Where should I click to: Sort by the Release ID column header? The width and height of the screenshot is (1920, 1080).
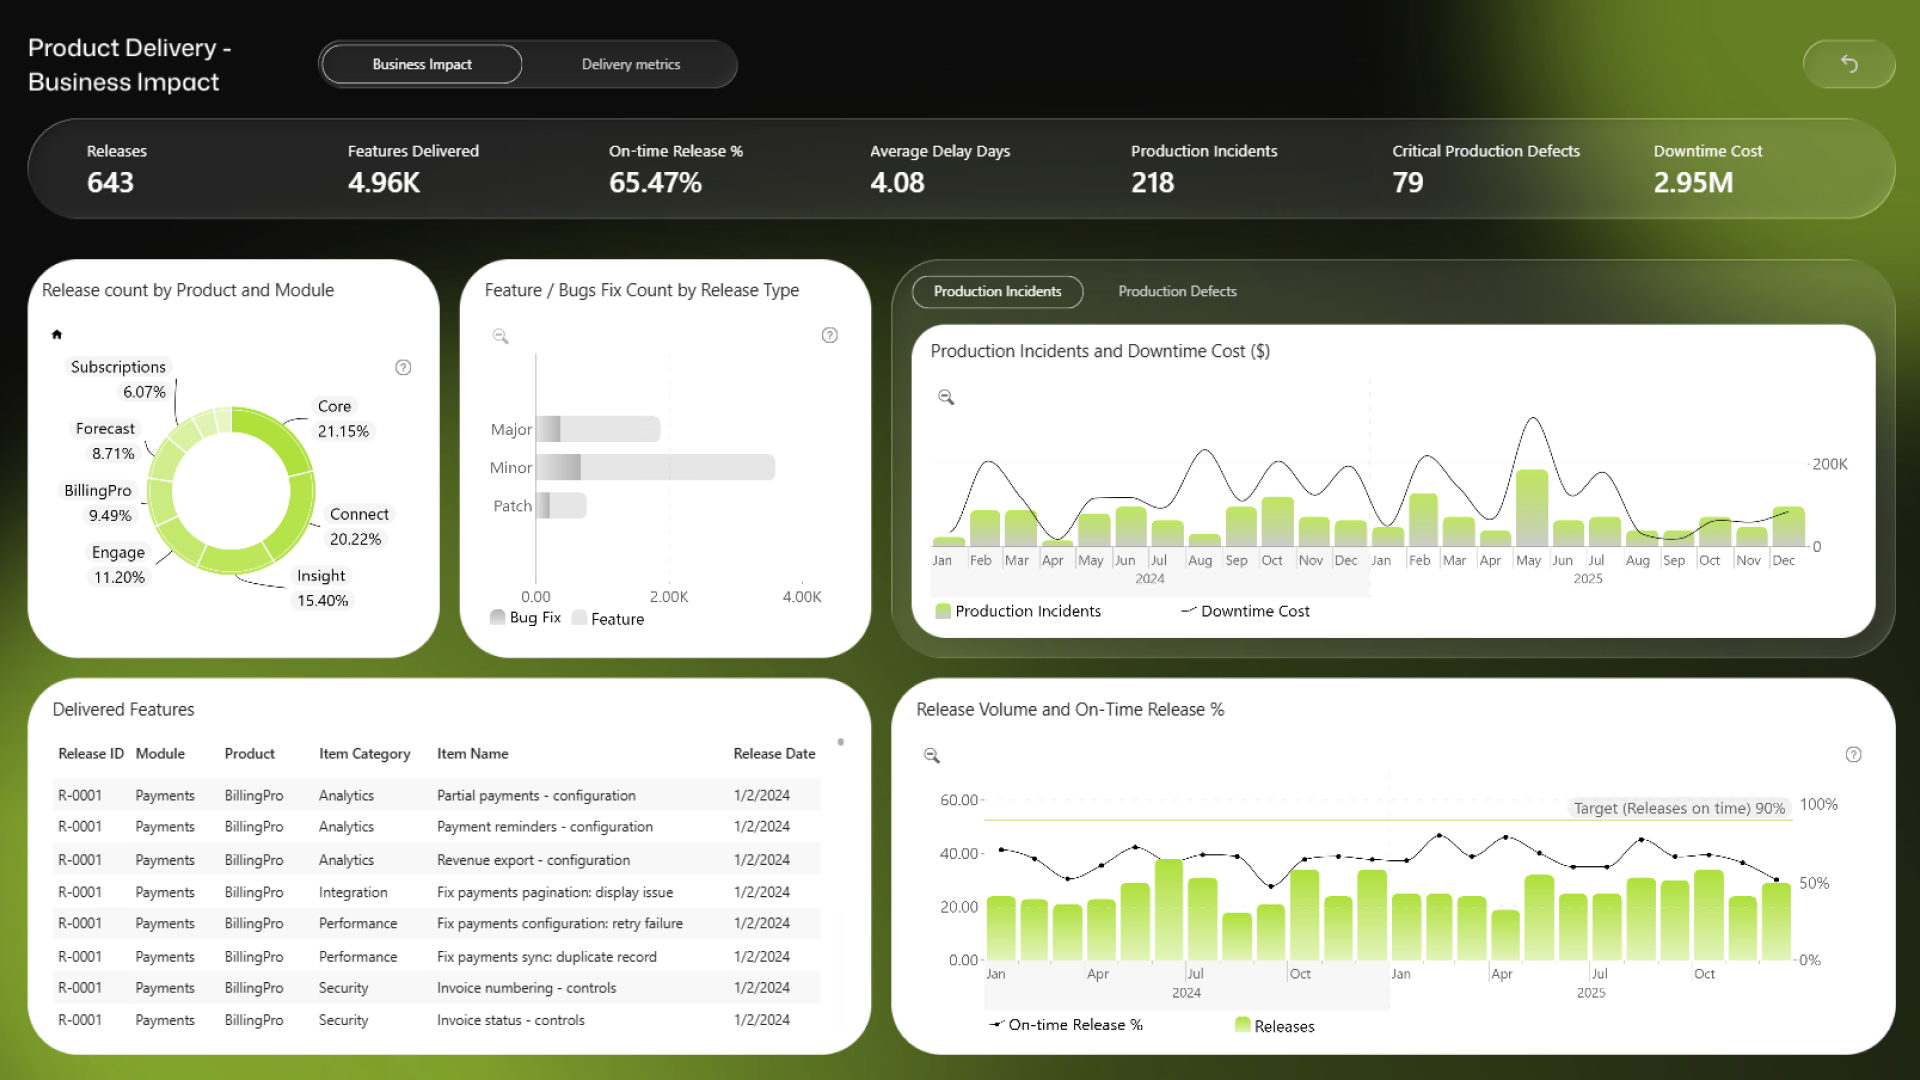pos(91,754)
